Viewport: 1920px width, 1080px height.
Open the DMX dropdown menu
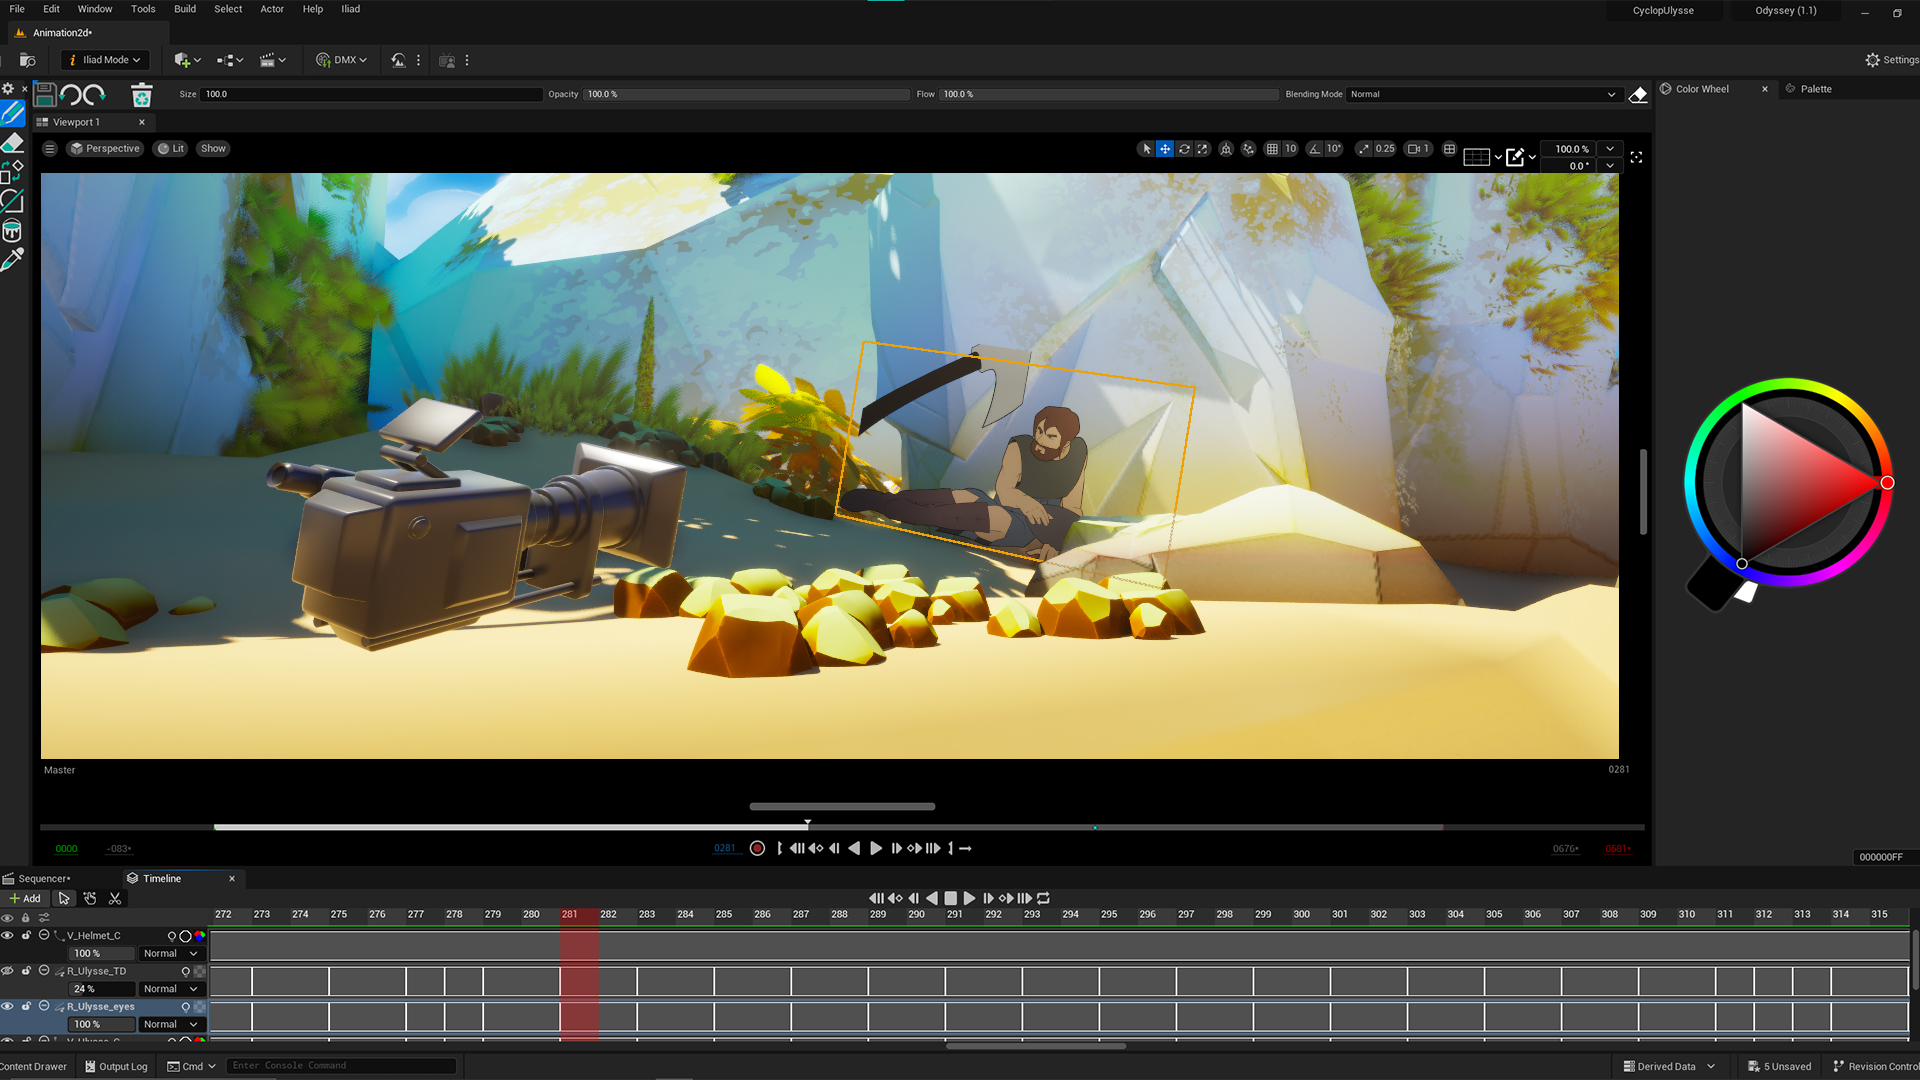coord(342,60)
